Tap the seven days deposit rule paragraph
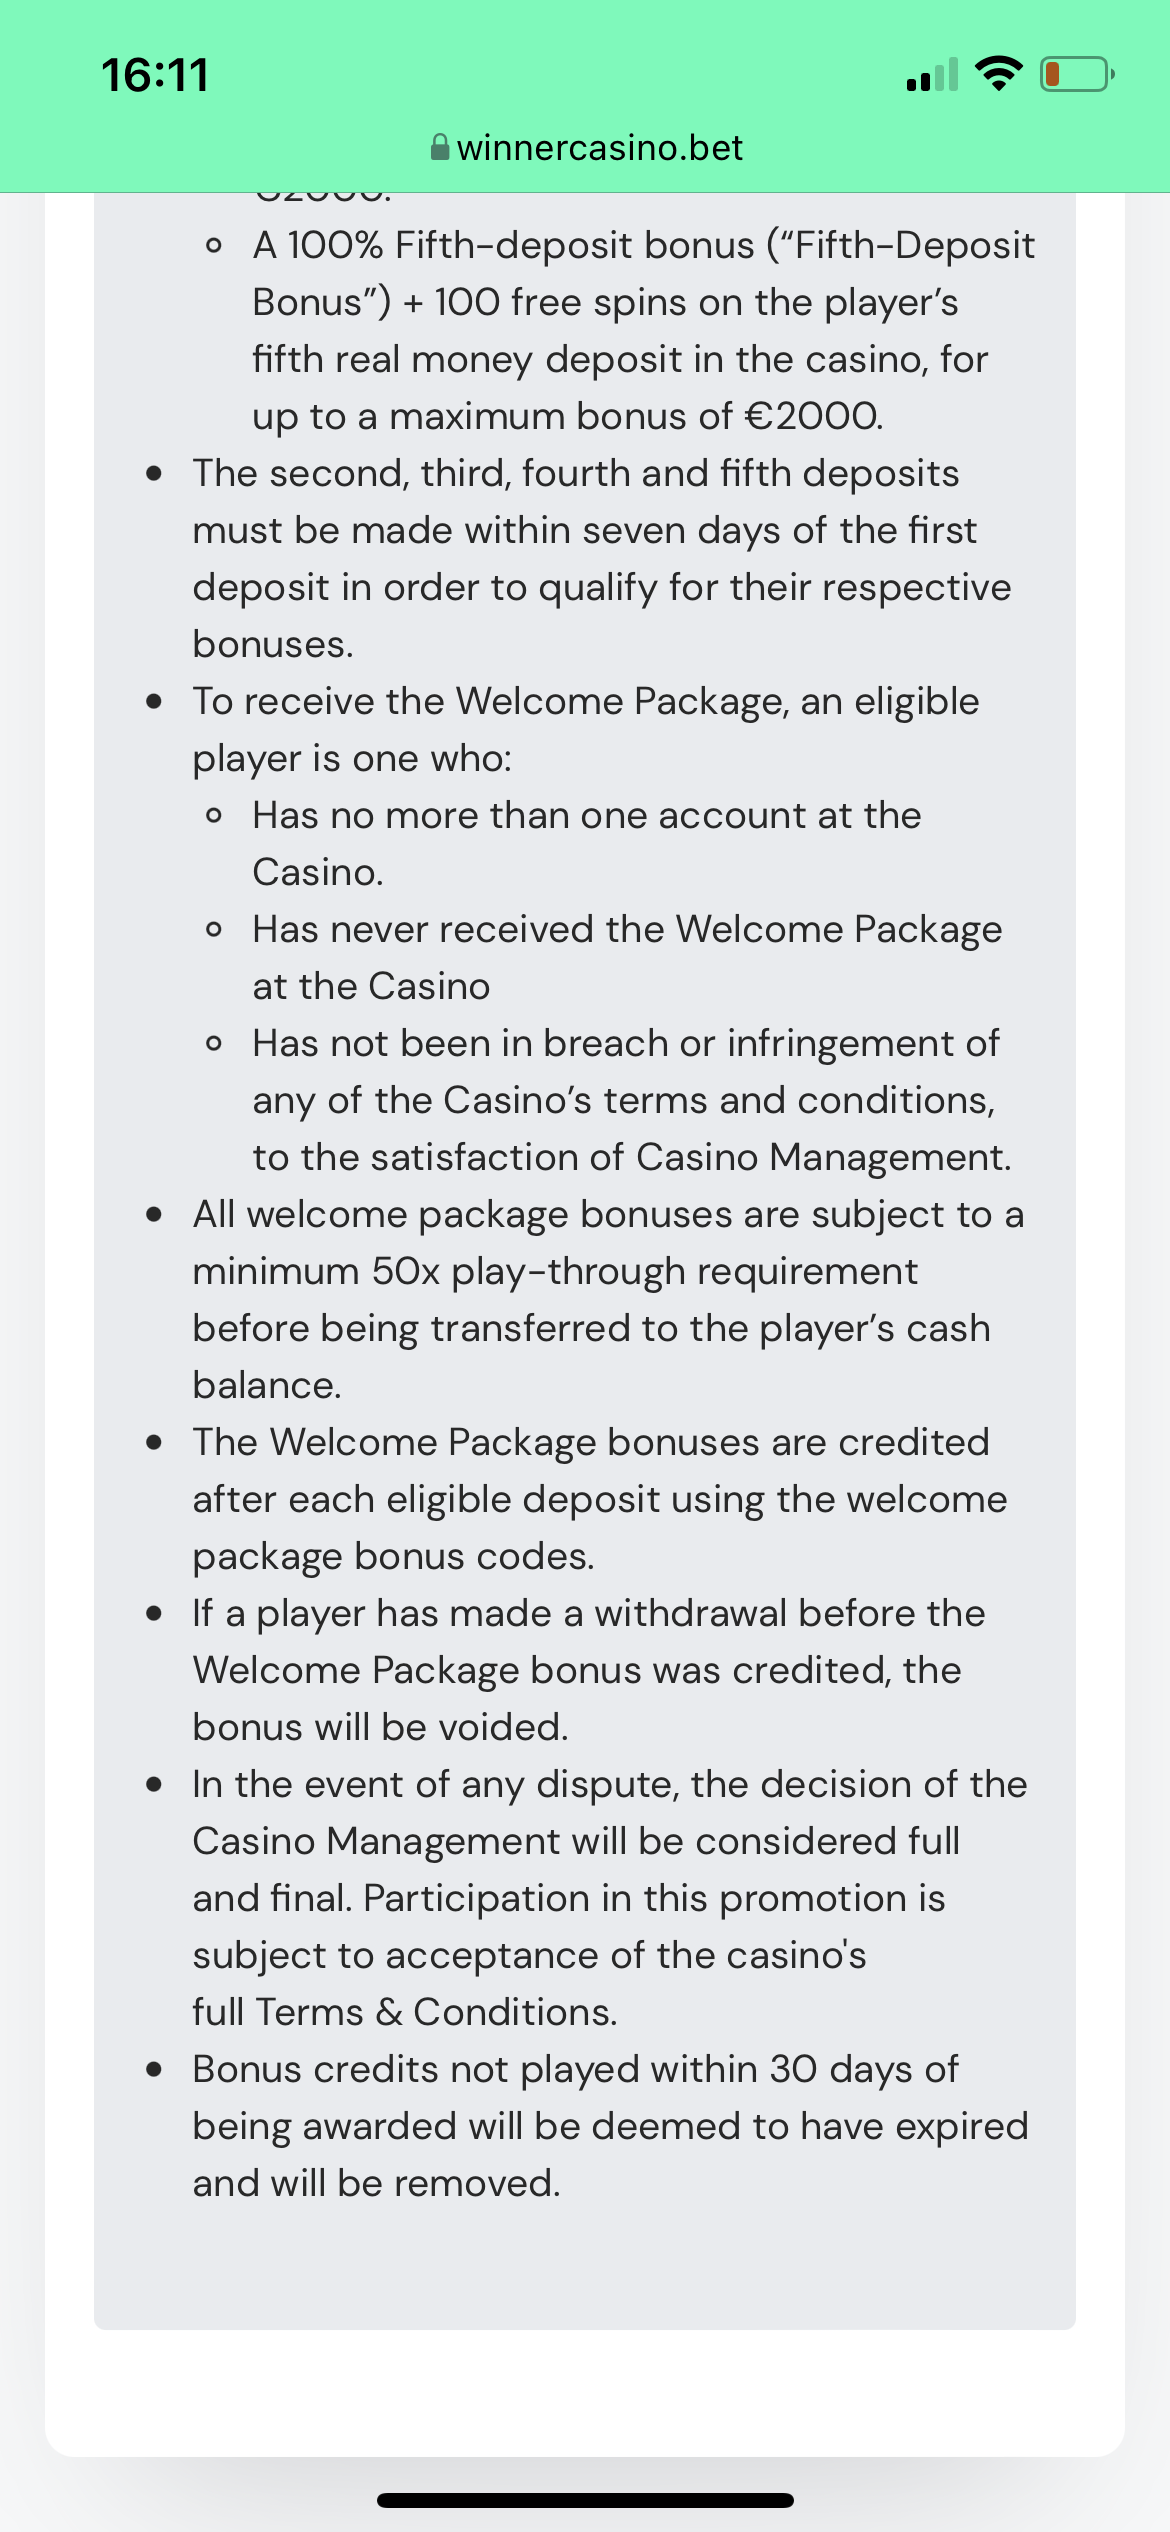Viewport: 1170px width, 2532px height. (600, 558)
